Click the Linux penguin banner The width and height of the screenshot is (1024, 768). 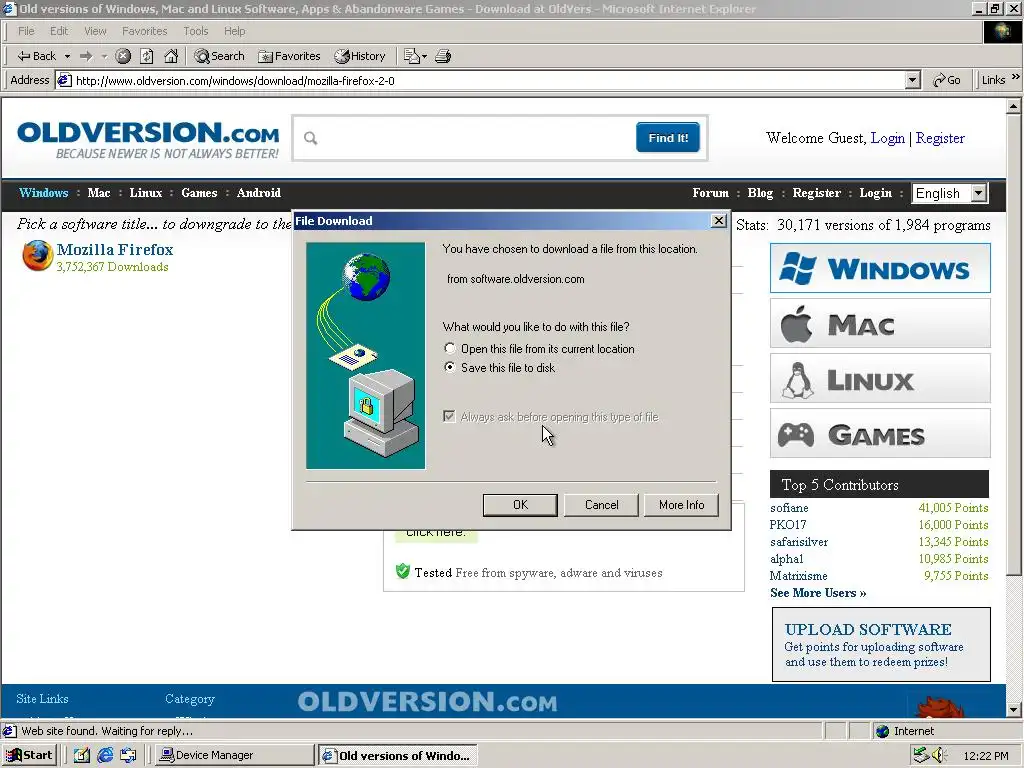[880, 378]
